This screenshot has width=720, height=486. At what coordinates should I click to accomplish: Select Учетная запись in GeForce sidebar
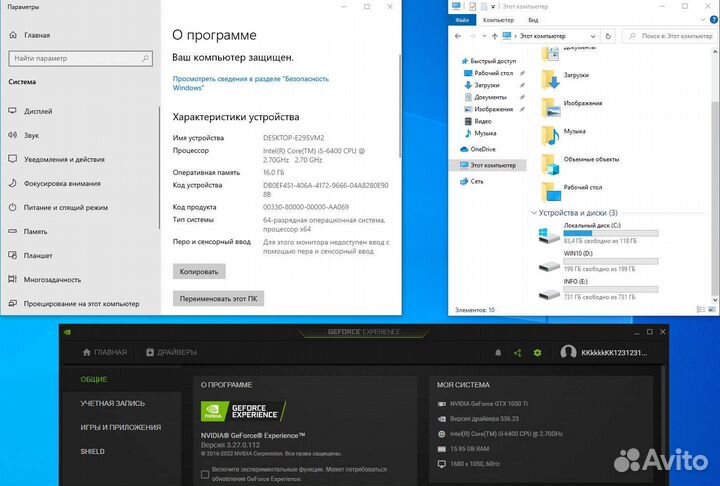[112, 403]
